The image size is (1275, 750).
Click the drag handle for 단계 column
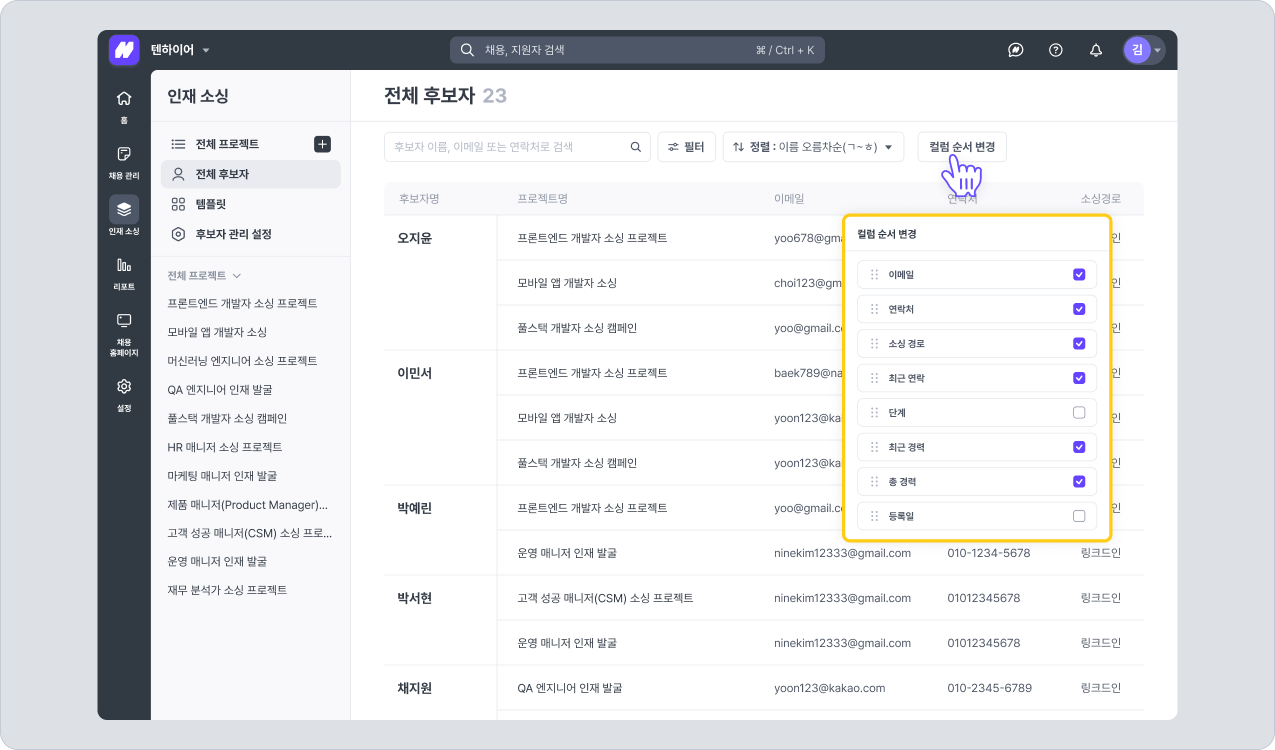[874, 412]
